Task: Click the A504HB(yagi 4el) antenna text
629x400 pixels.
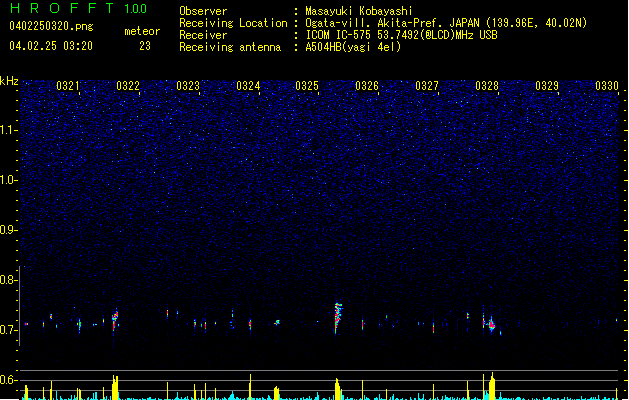Action: click(353, 47)
